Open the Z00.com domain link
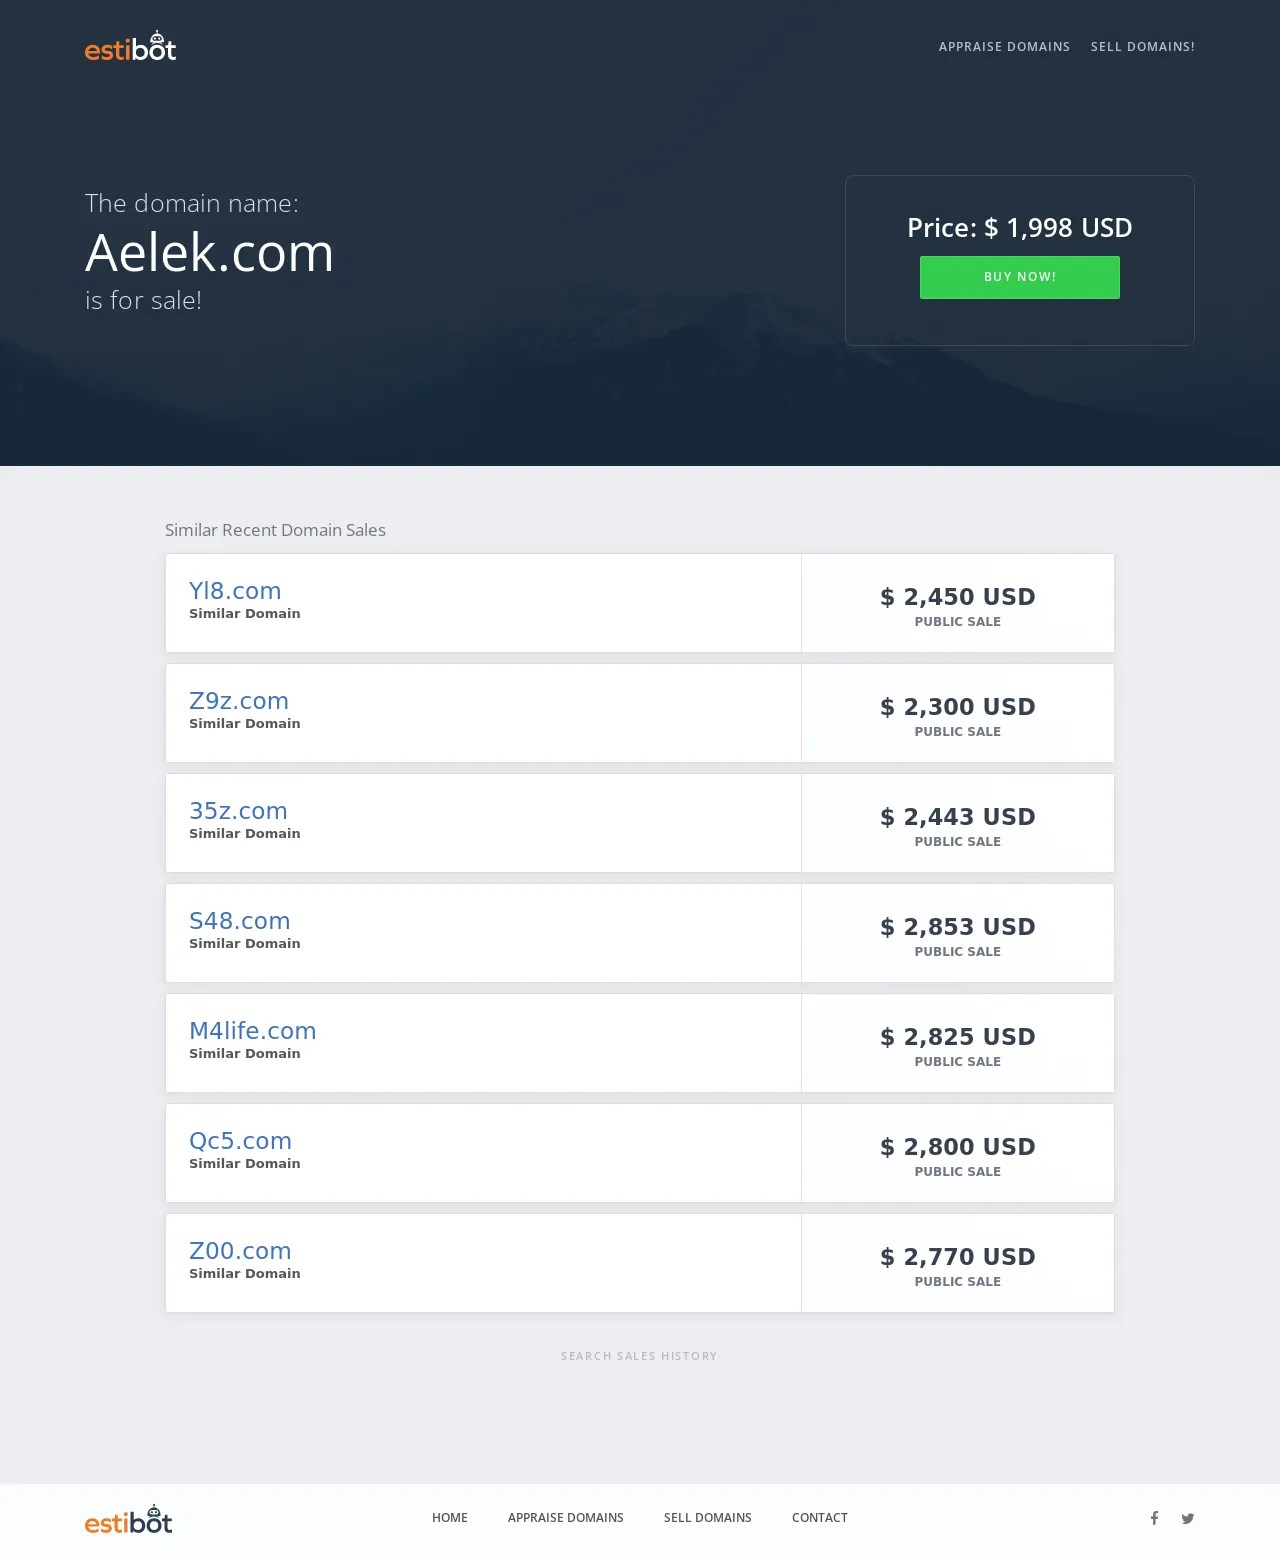 point(240,1251)
